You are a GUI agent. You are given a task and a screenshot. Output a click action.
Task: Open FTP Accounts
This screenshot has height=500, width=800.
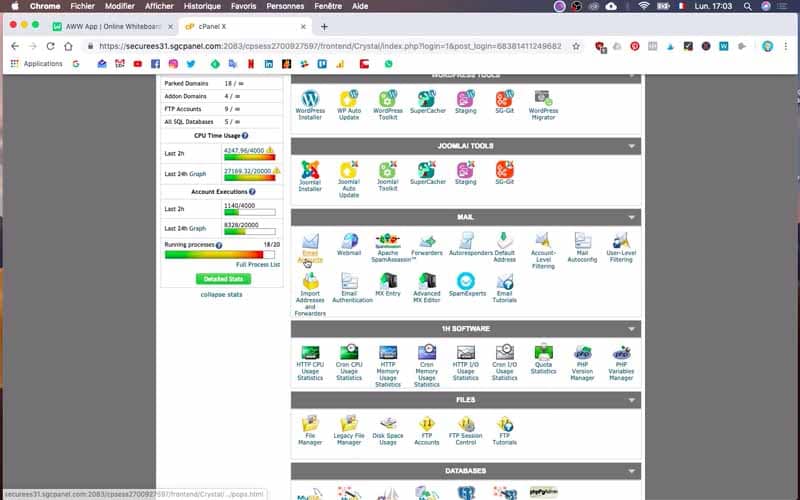[x=427, y=431]
